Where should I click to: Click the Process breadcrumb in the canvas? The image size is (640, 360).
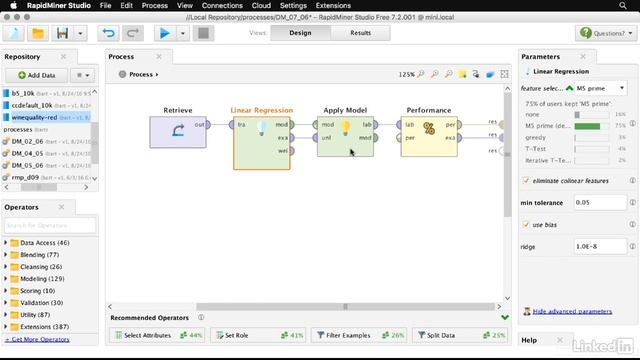point(140,74)
